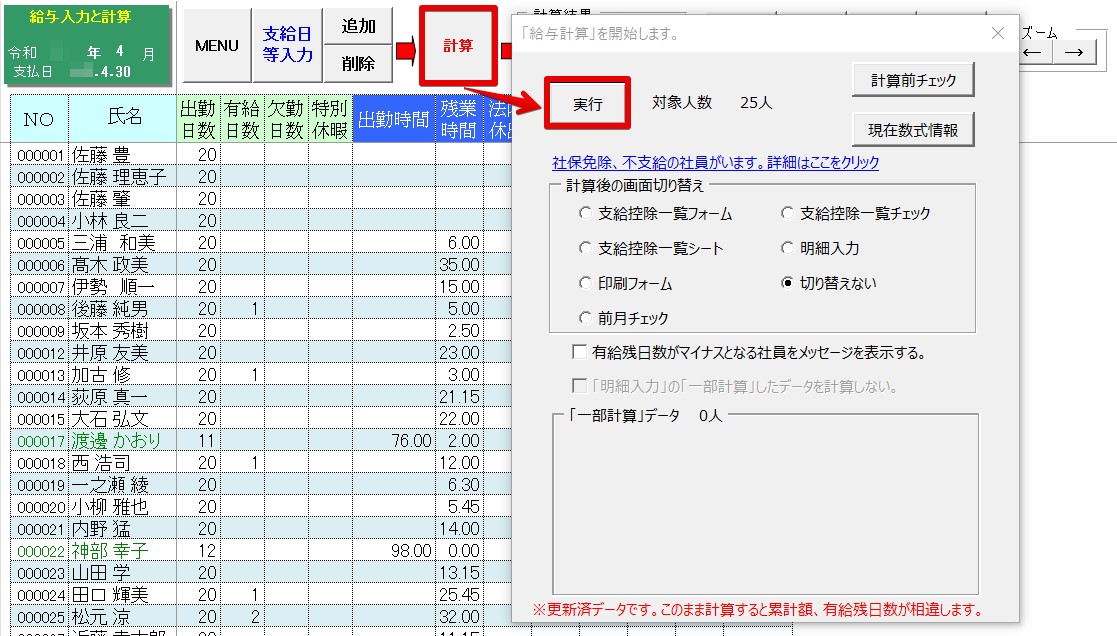Click the 追加 button
The height and width of the screenshot is (636, 1117).
tap(358, 27)
